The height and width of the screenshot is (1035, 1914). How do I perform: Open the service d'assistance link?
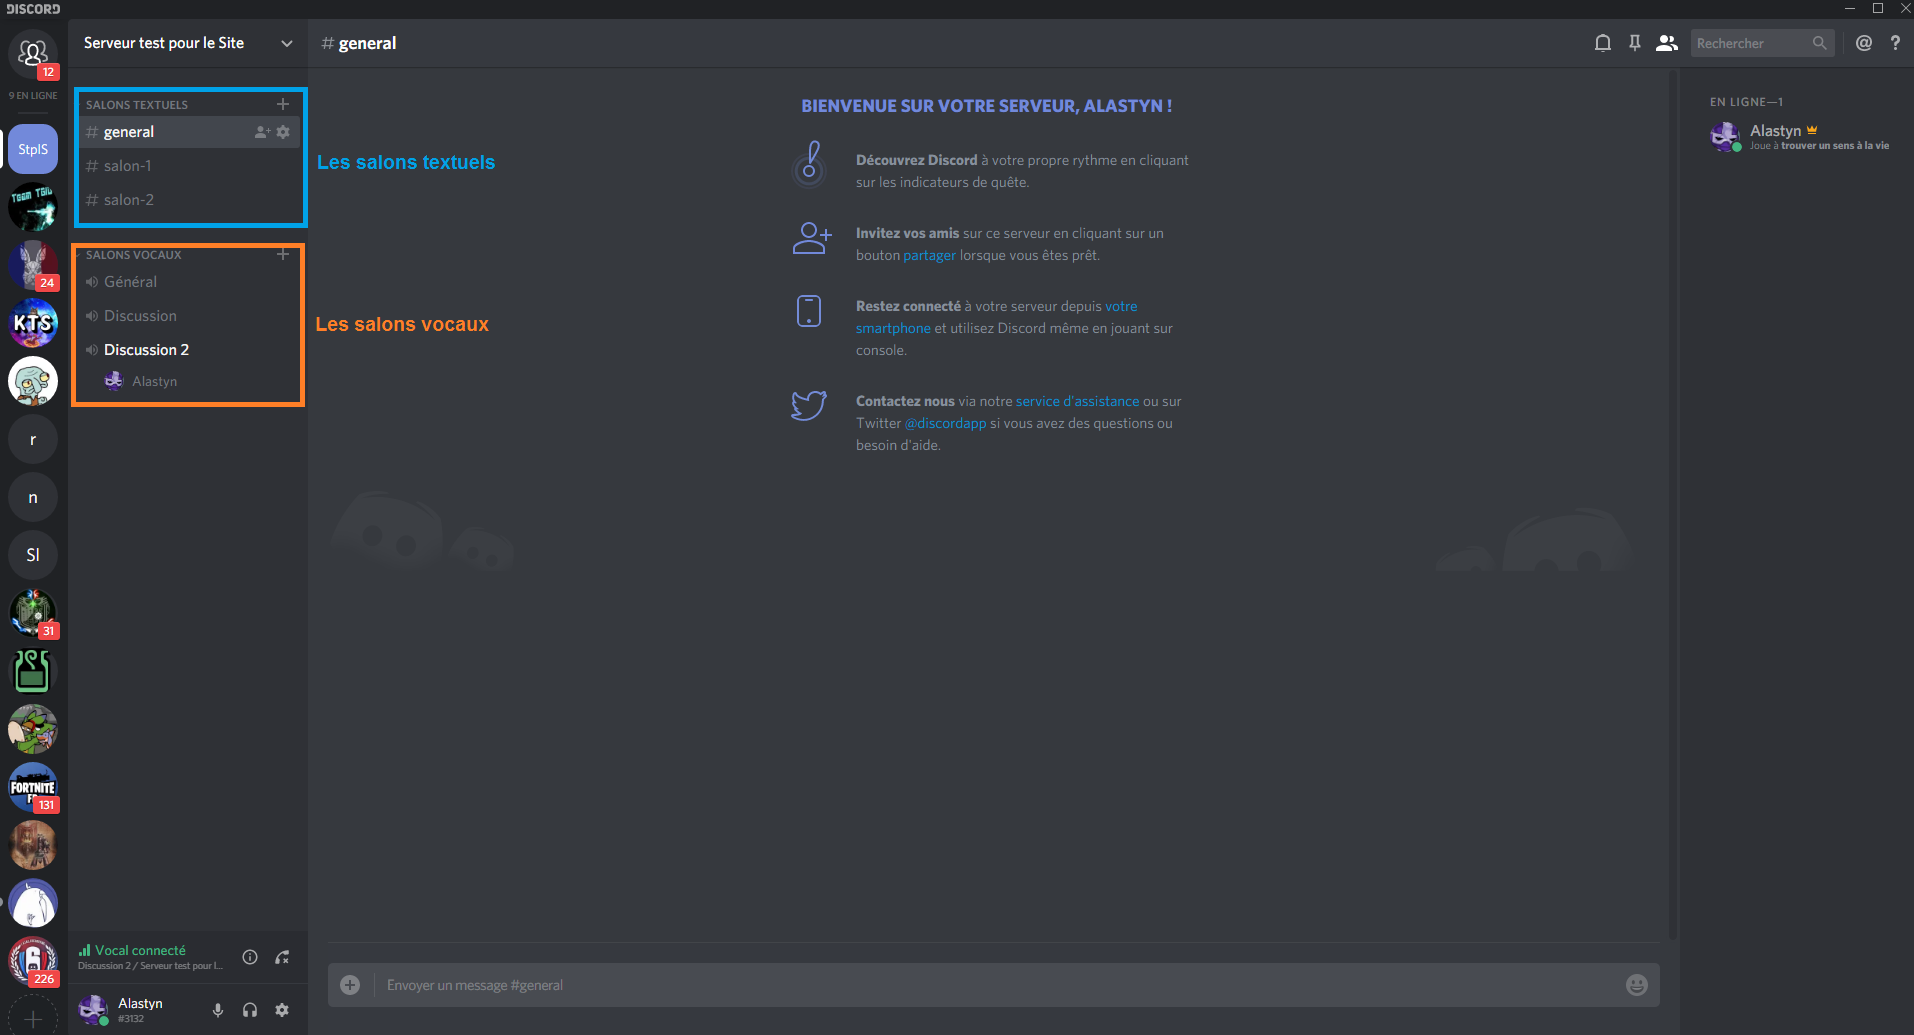(1077, 401)
